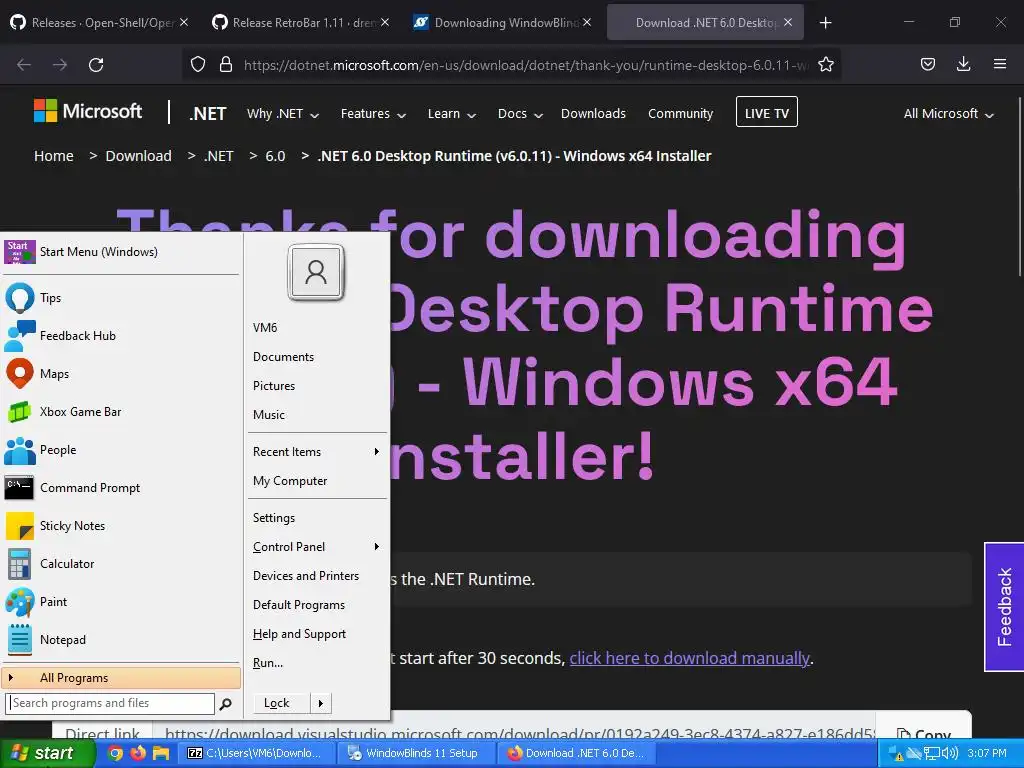Go to Microsoft home via logo
Image resolution: width=1024 pixels, height=768 pixels.
[x=88, y=111]
